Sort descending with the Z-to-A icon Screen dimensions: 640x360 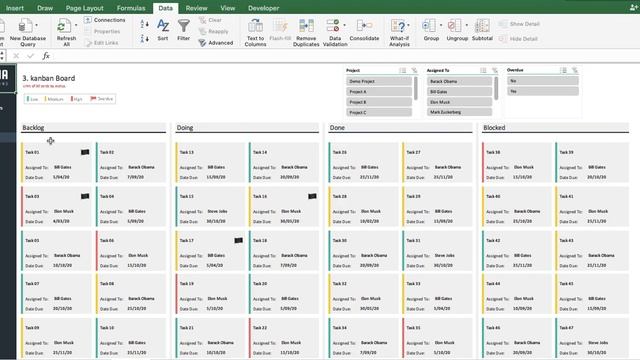[144, 39]
